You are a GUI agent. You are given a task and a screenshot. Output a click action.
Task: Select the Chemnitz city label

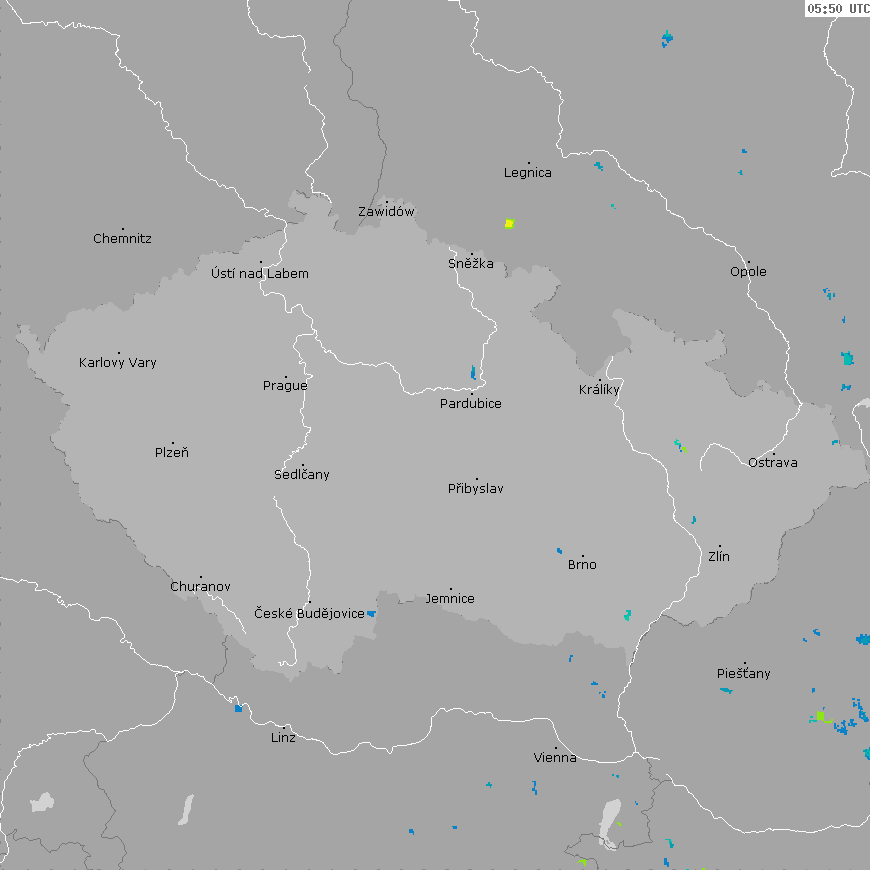(x=122, y=239)
